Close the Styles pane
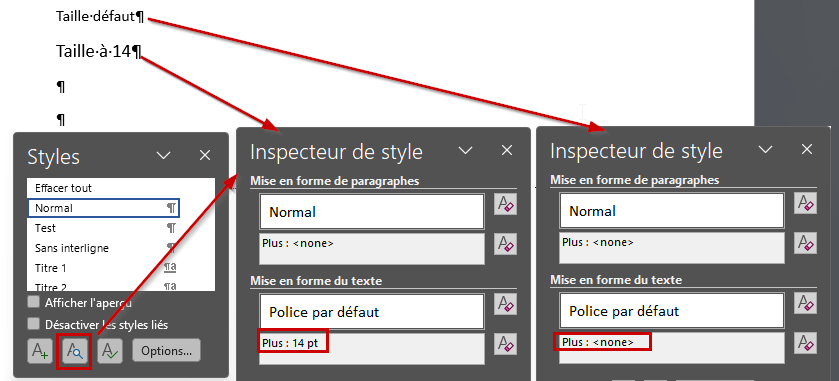Screen dimensions: 839x381 tap(205, 156)
